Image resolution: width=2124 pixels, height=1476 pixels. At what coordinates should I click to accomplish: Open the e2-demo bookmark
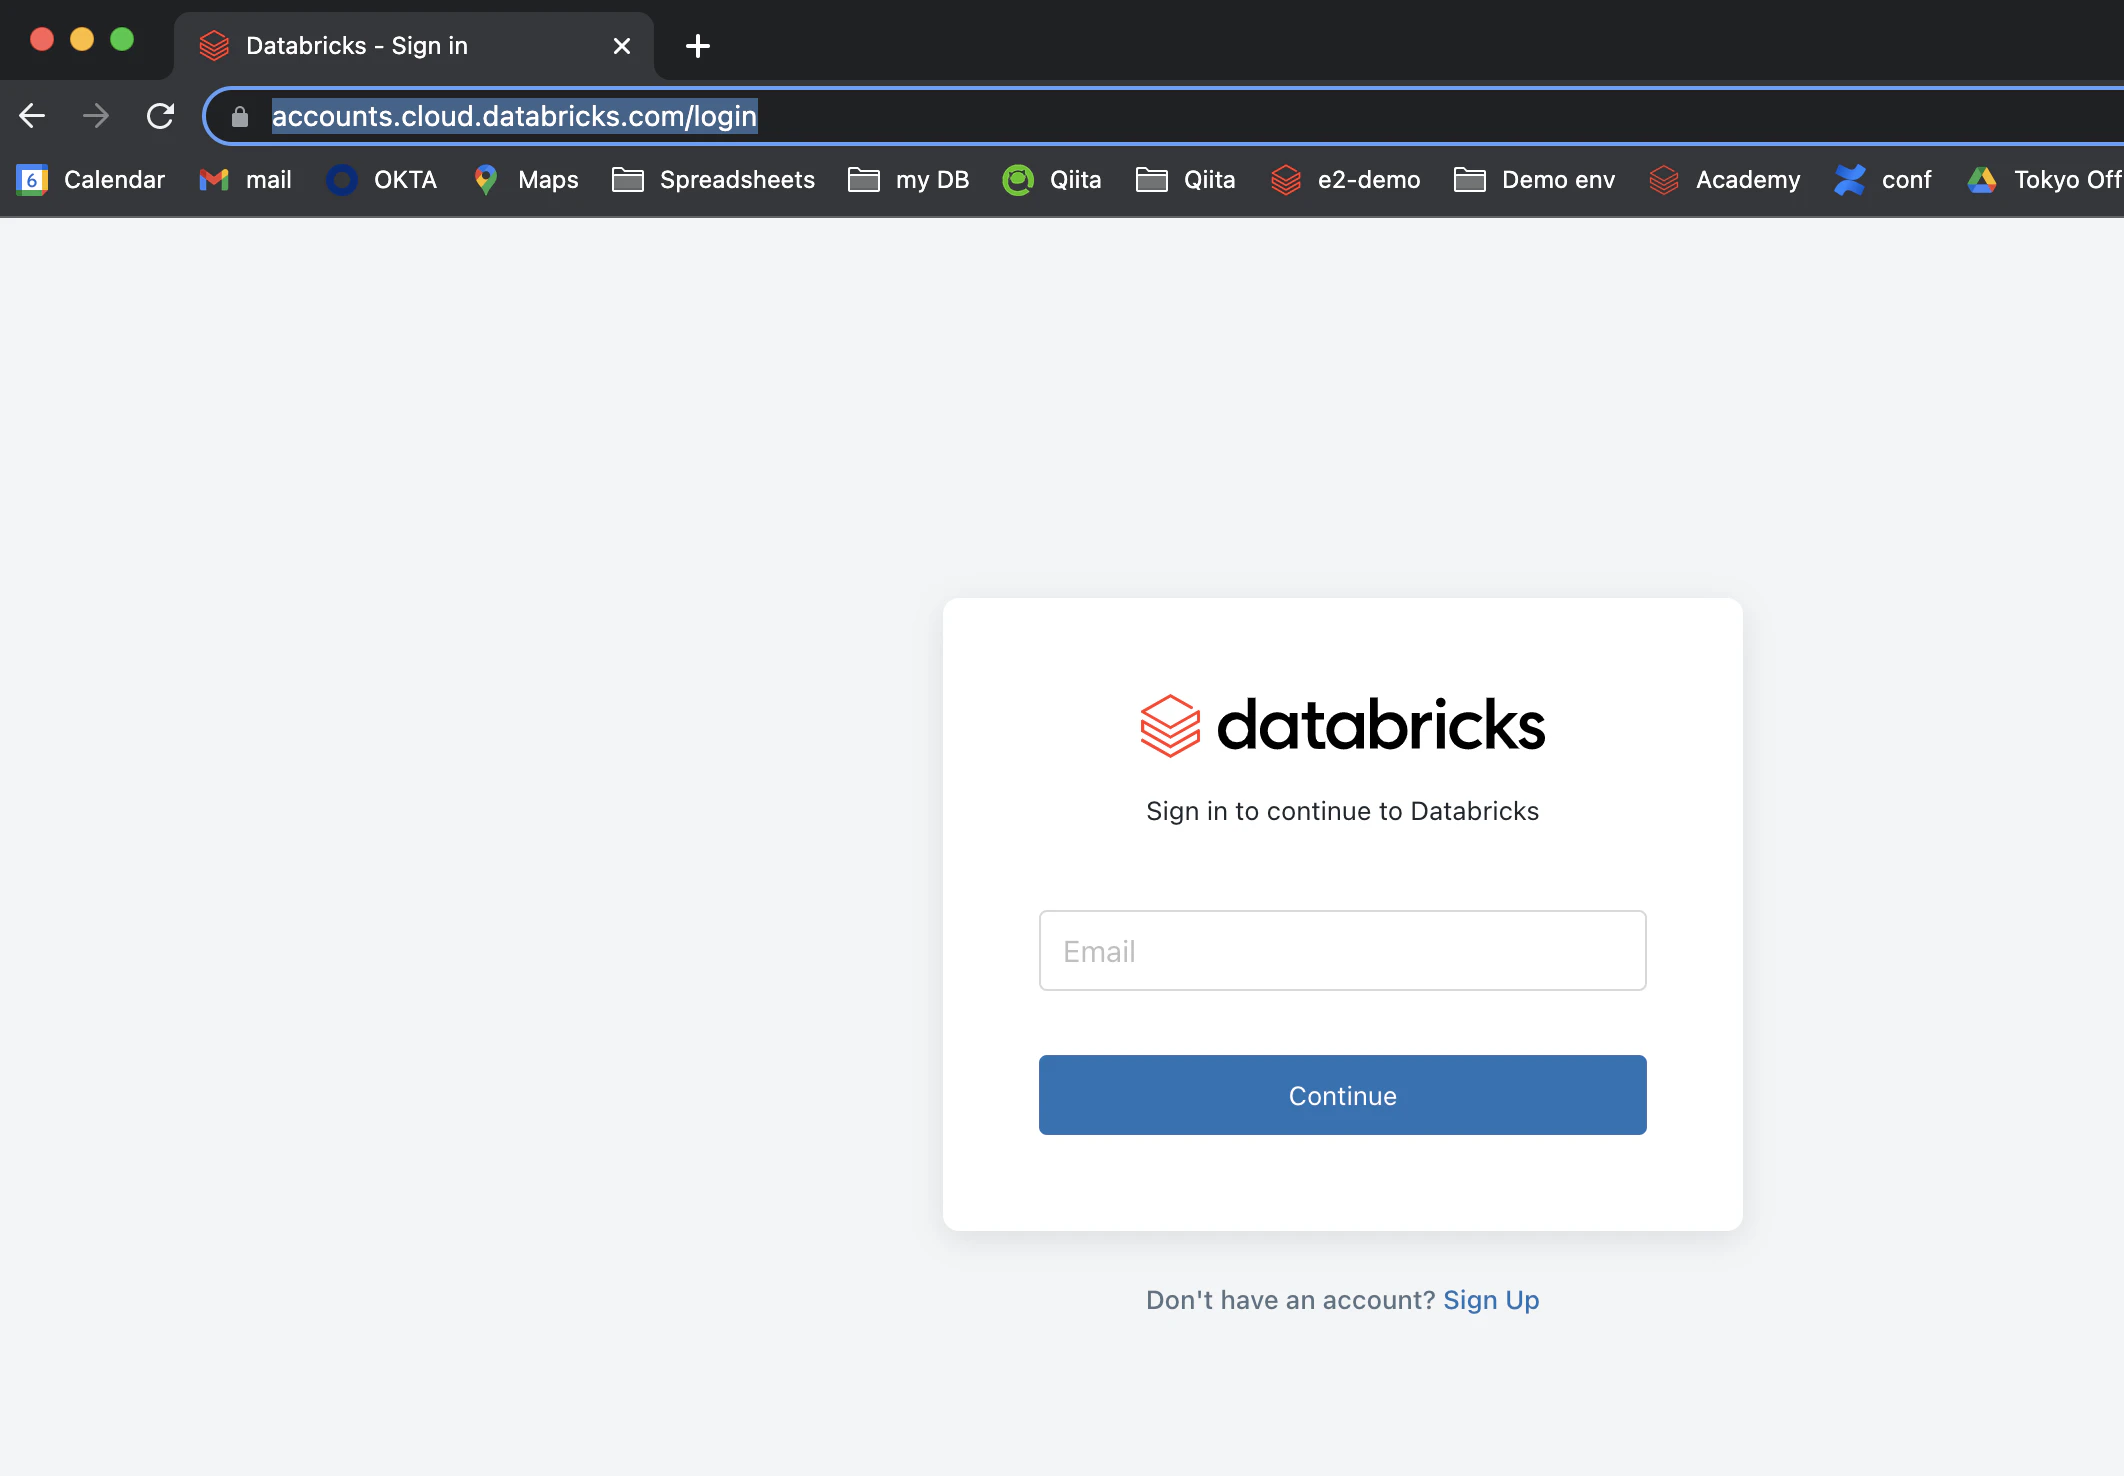tap(1345, 180)
